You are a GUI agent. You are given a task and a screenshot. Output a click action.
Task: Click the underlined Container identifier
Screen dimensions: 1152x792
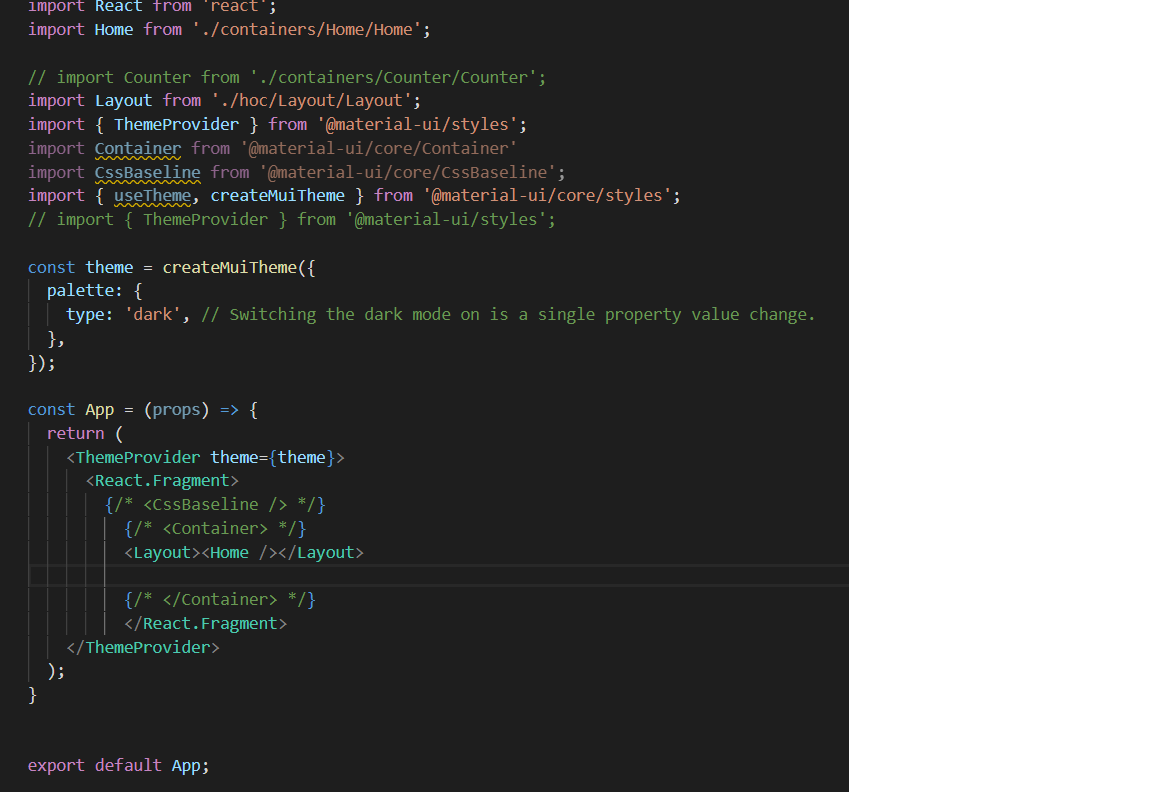tap(138, 147)
